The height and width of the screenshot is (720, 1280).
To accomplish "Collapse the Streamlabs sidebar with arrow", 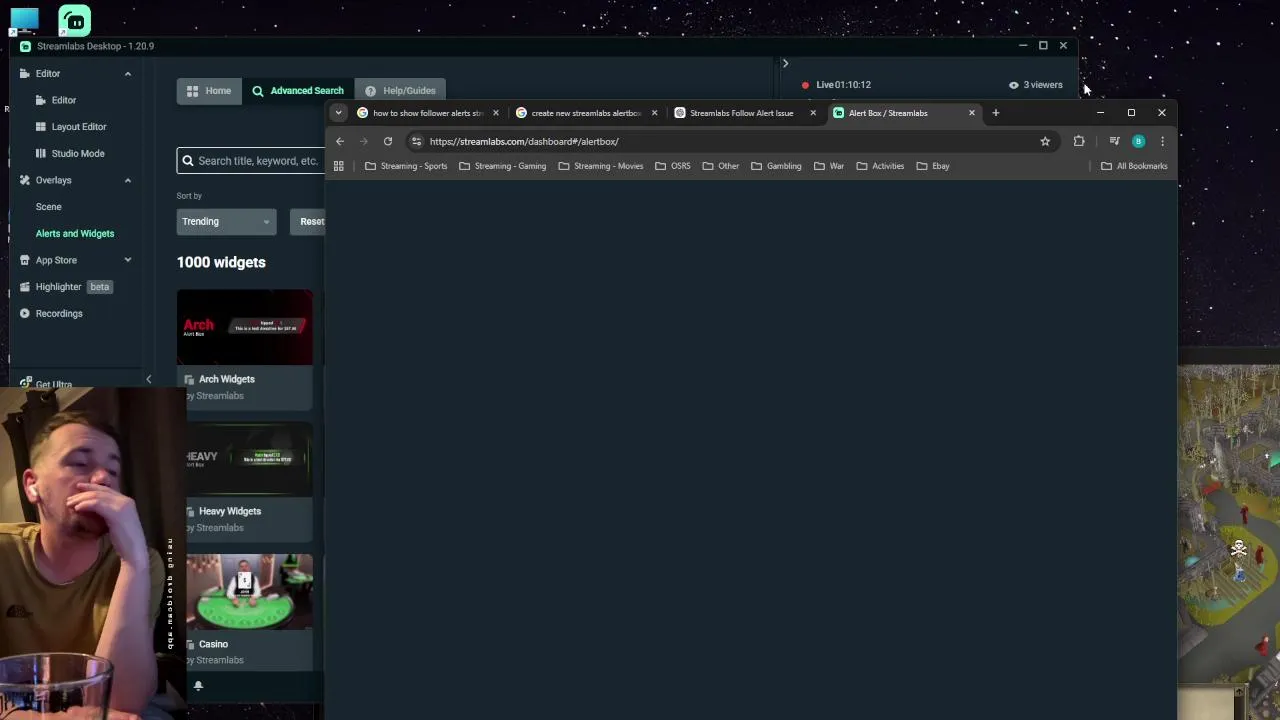I will click(148, 379).
